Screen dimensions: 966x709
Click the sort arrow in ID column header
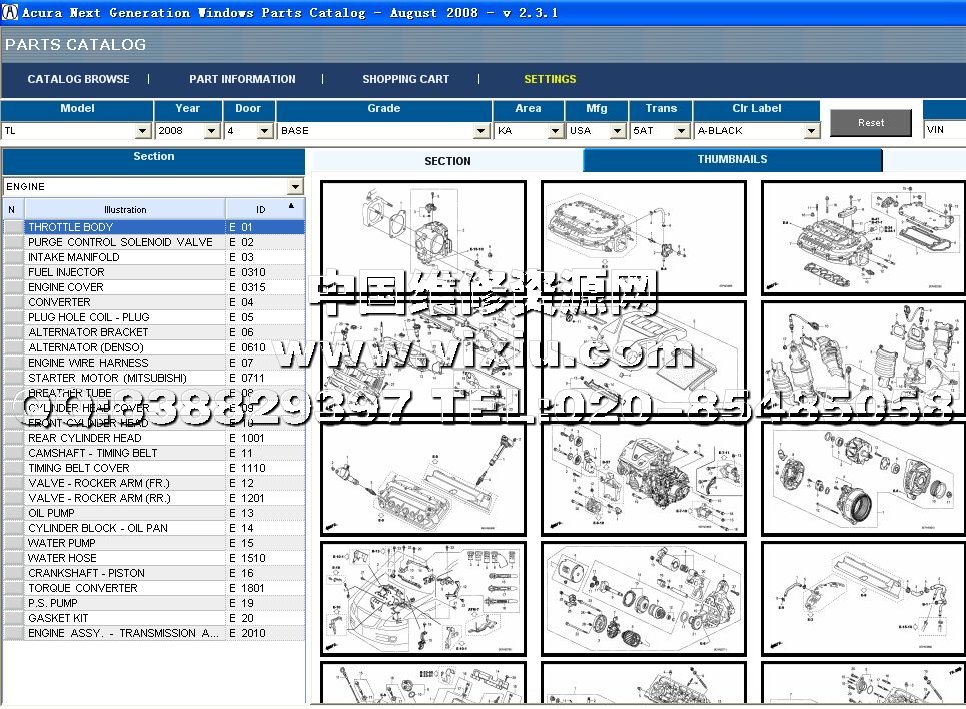click(291, 206)
